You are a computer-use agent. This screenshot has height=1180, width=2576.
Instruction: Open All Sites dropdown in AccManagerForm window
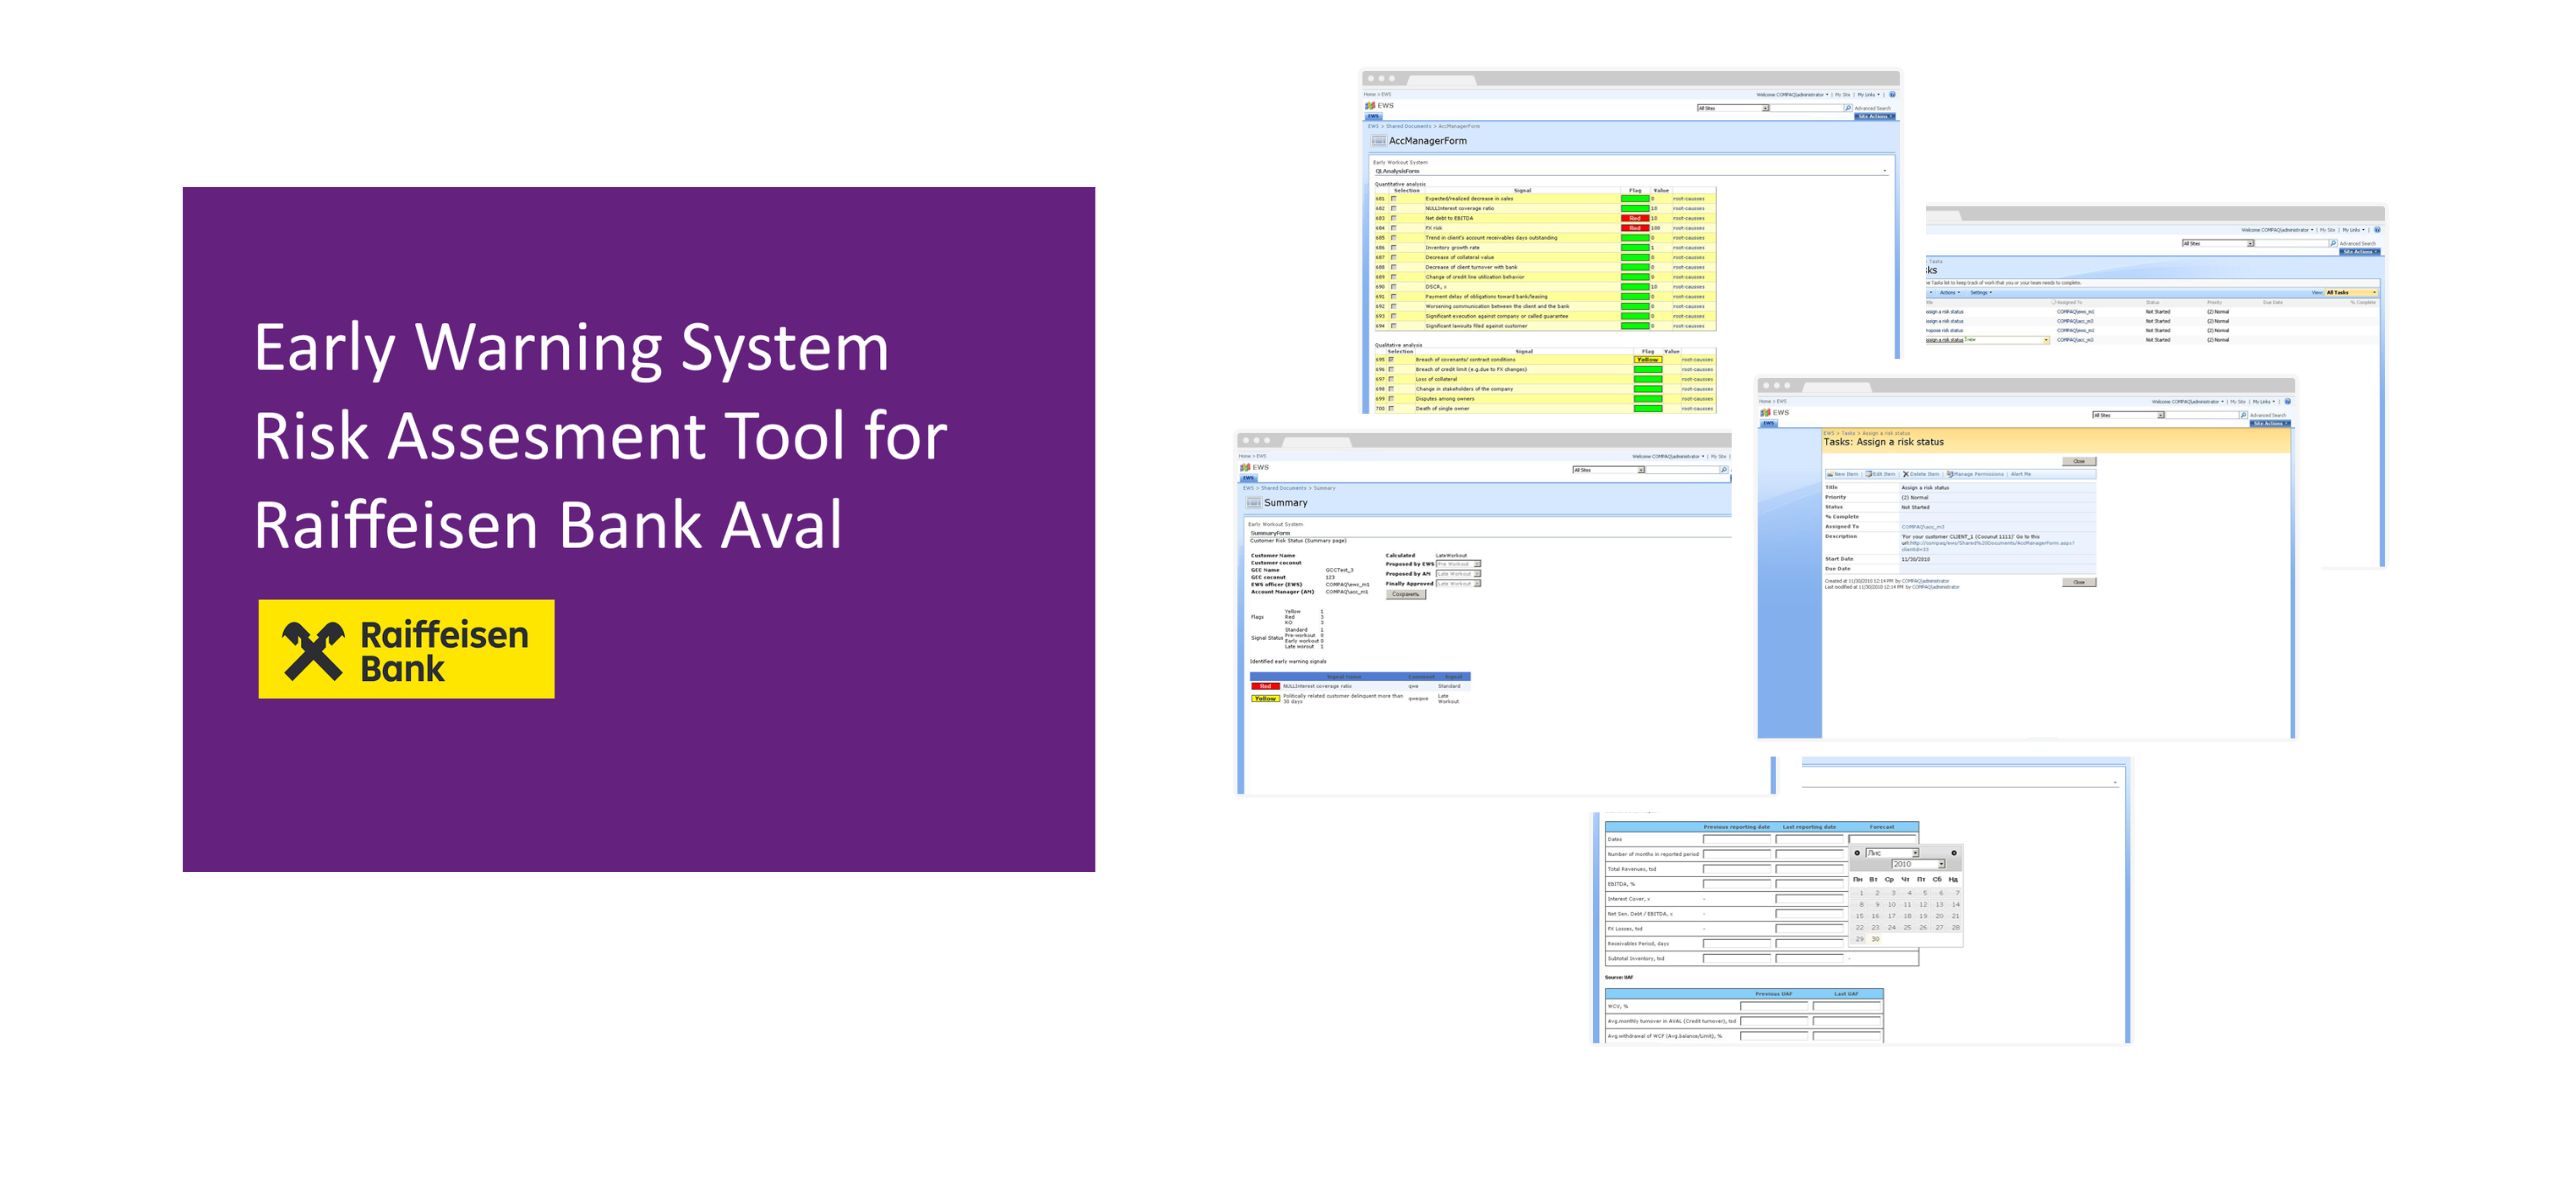(x=1733, y=108)
